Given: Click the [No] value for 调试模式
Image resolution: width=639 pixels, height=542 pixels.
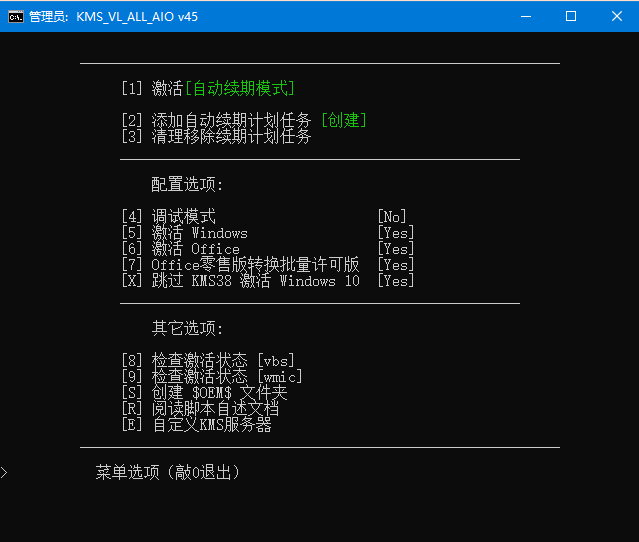Looking at the screenshot, I should tap(392, 216).
